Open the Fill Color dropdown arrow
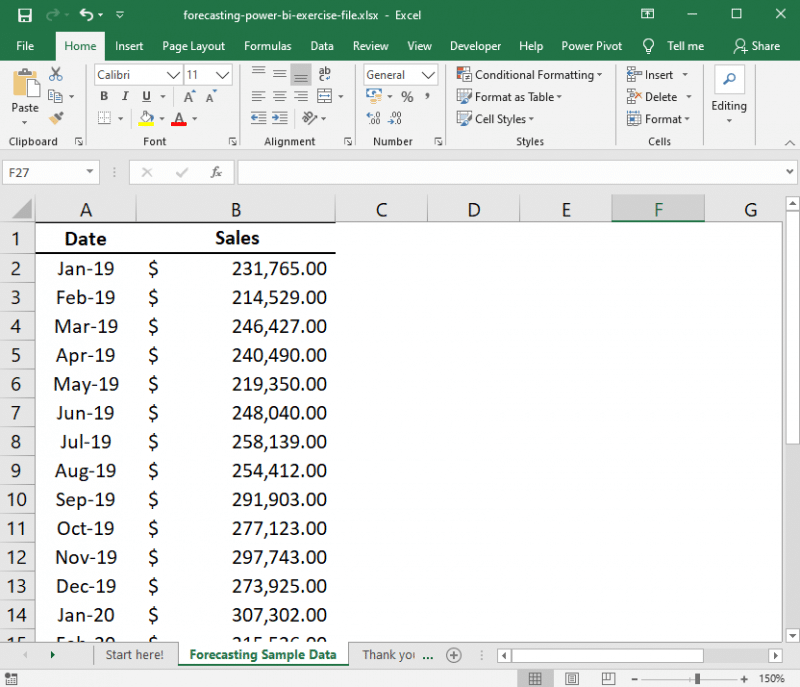The width and height of the screenshot is (800, 687). click(160, 118)
